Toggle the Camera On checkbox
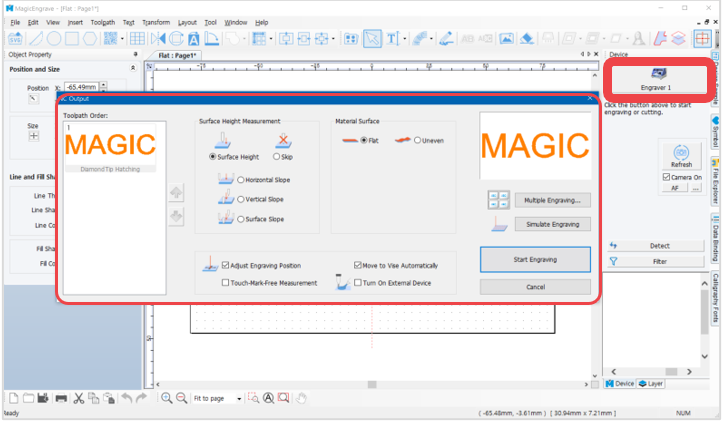 [x=666, y=177]
